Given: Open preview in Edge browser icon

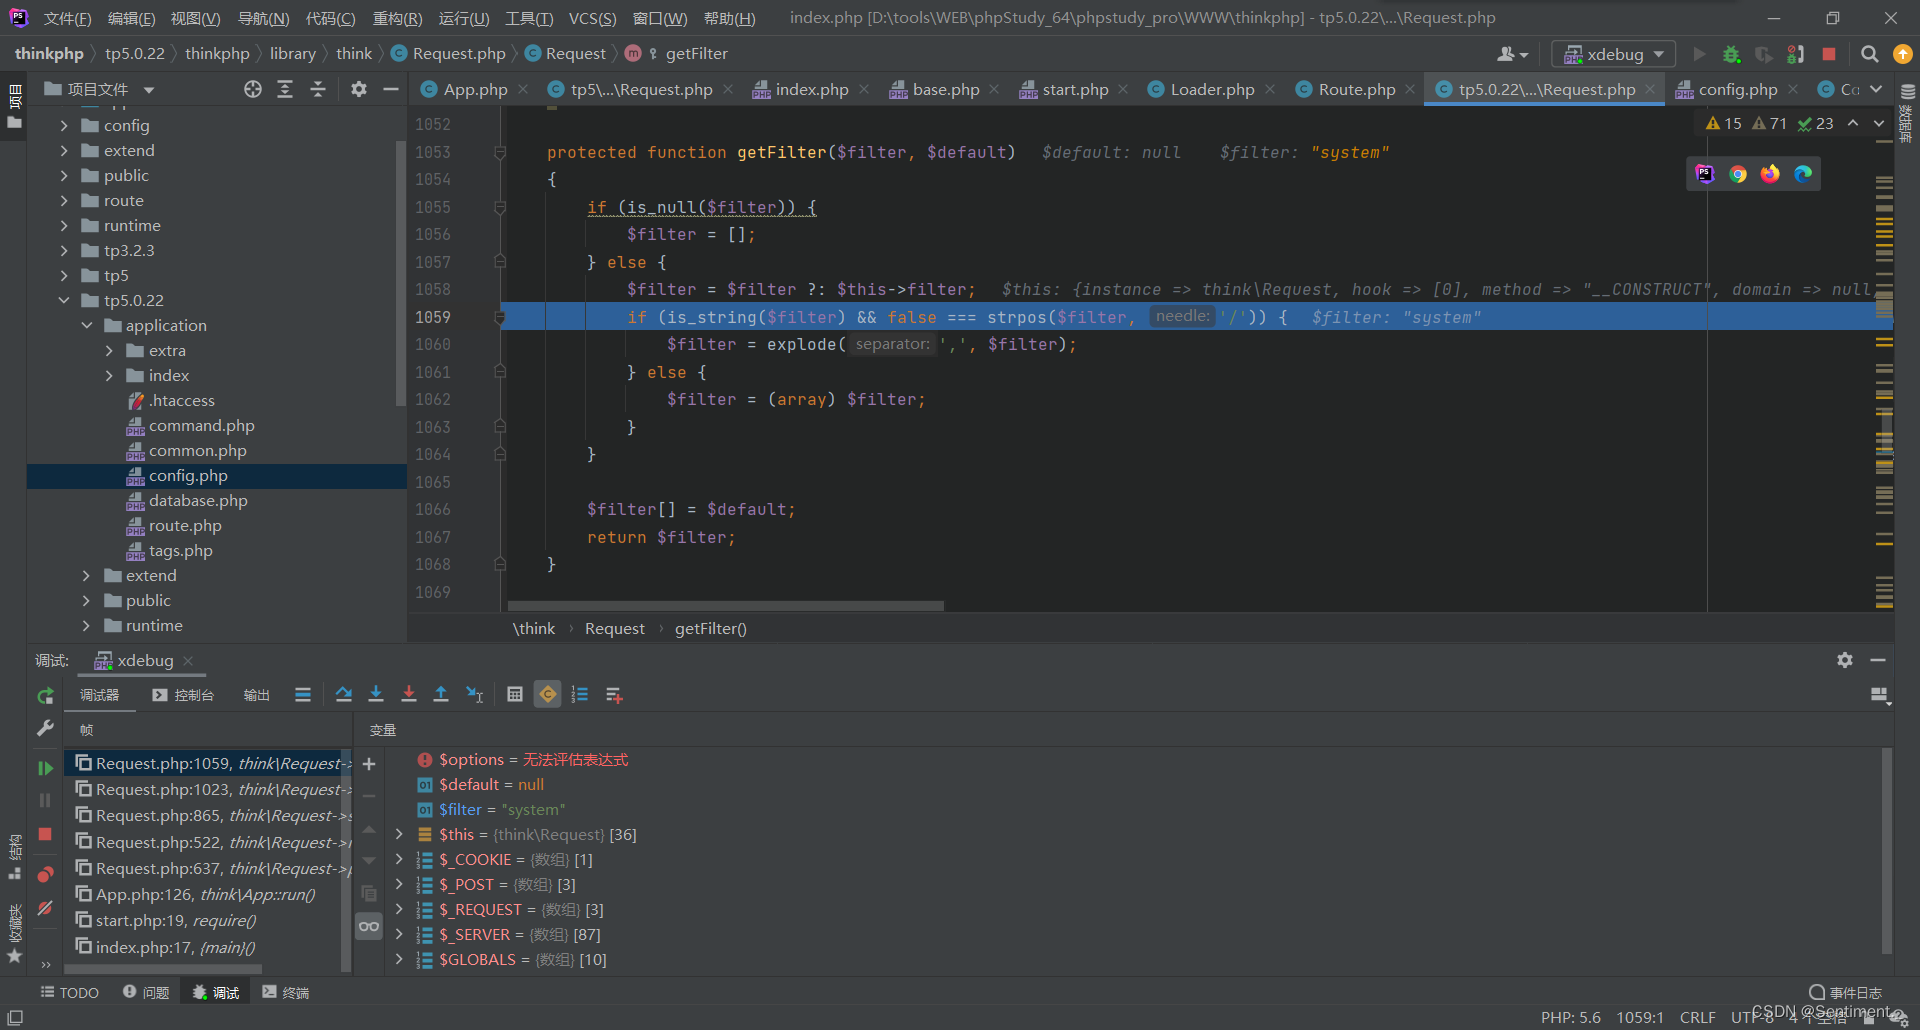Looking at the screenshot, I should tap(1803, 174).
